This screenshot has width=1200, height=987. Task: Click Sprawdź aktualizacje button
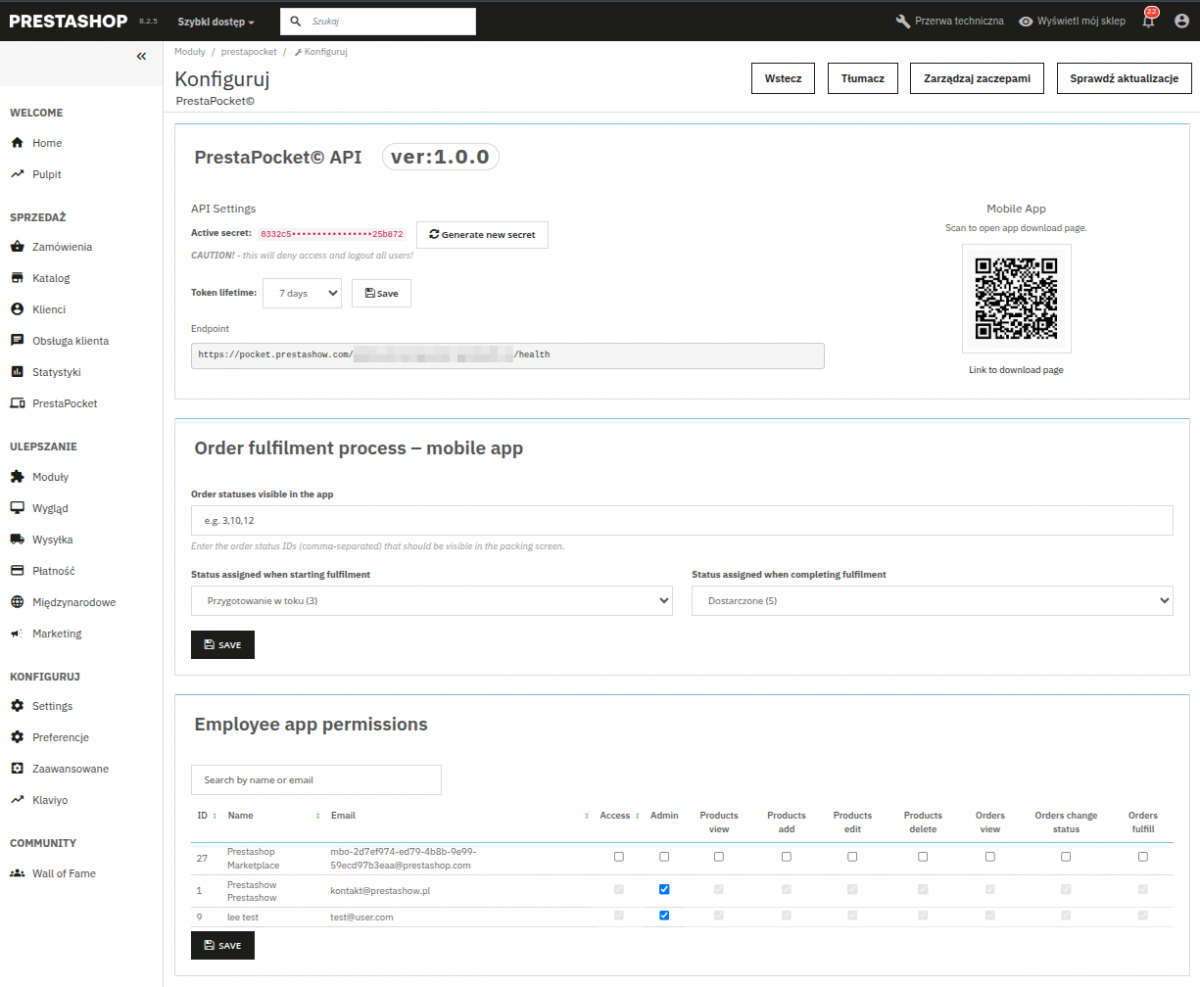pyautogui.click(x=1124, y=78)
